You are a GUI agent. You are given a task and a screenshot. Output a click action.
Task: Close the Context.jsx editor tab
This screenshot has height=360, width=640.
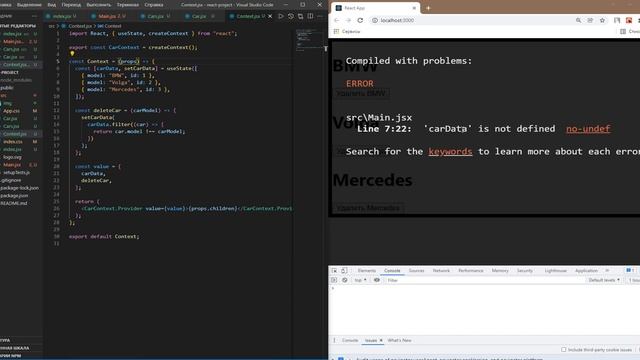[x=270, y=16]
